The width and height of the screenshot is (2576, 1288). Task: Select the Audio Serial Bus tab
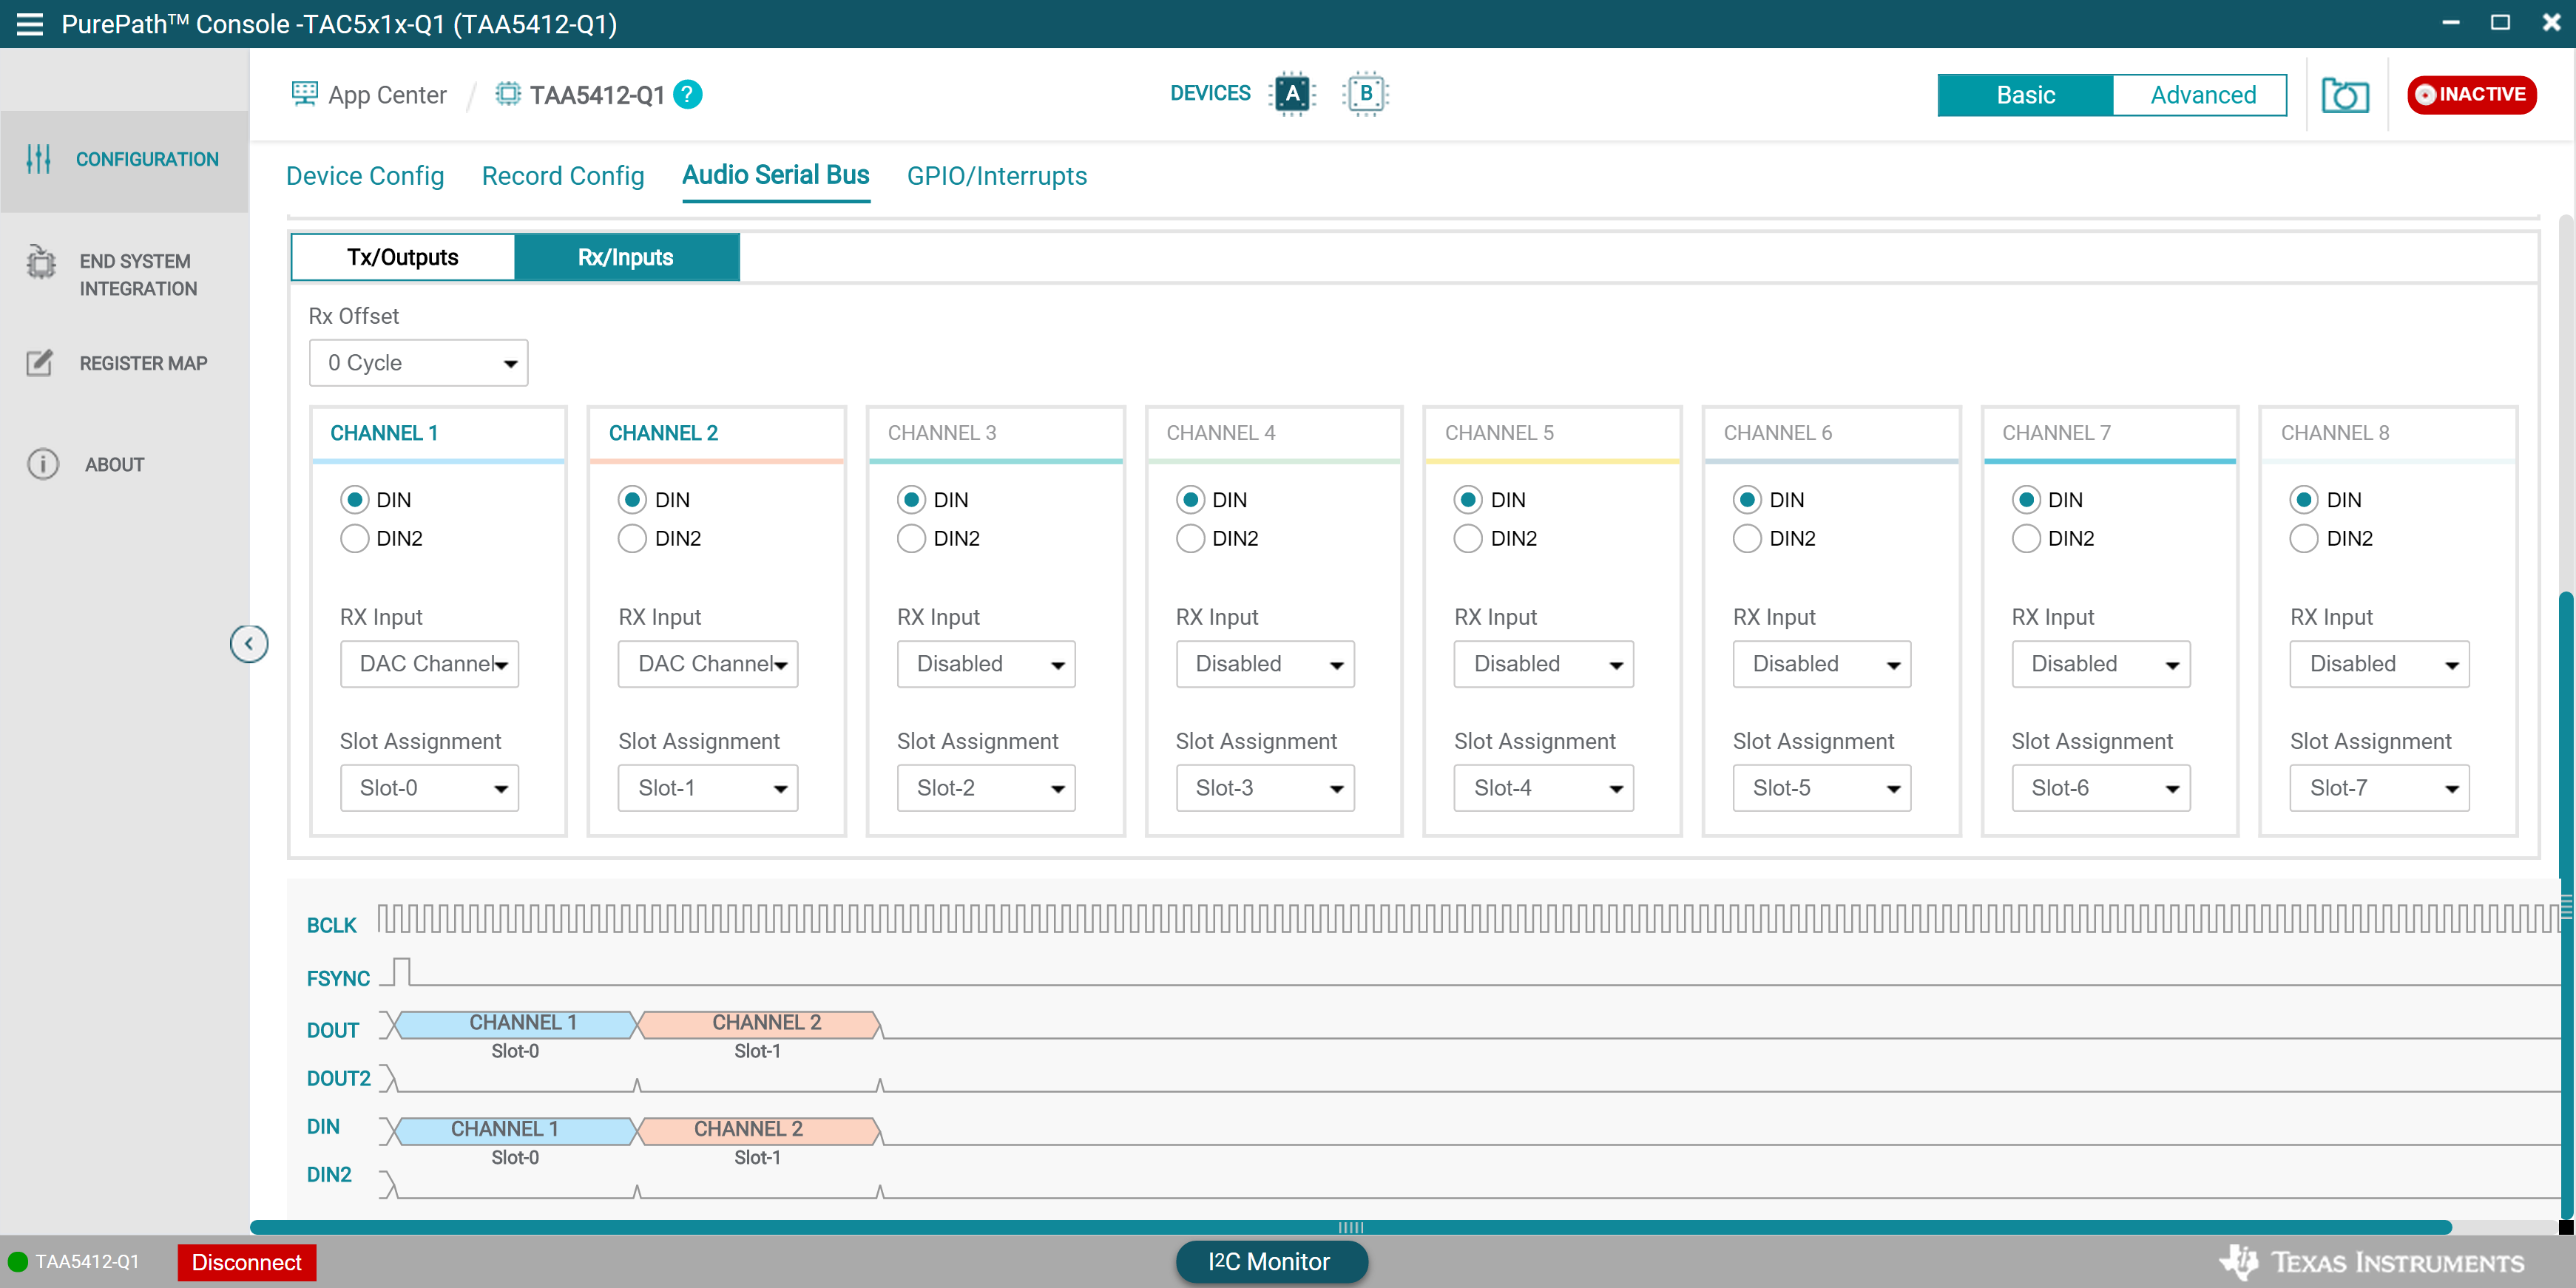pos(776,175)
